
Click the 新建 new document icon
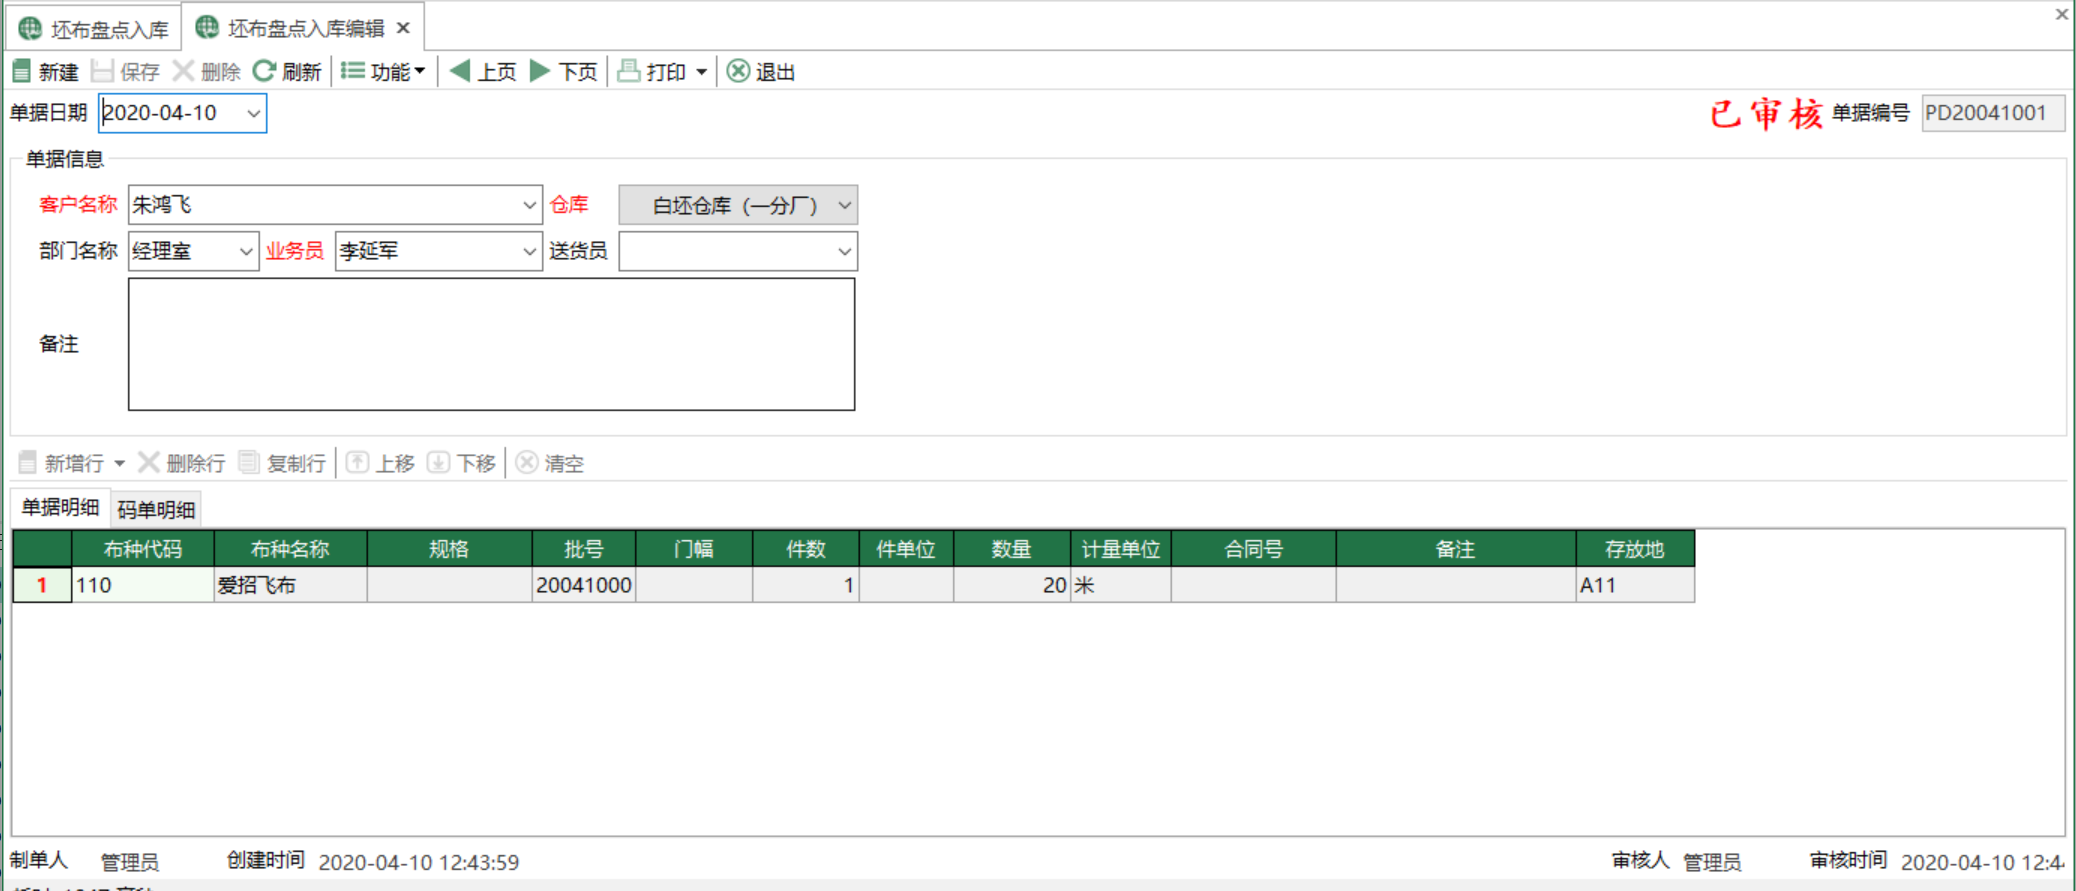[21, 71]
